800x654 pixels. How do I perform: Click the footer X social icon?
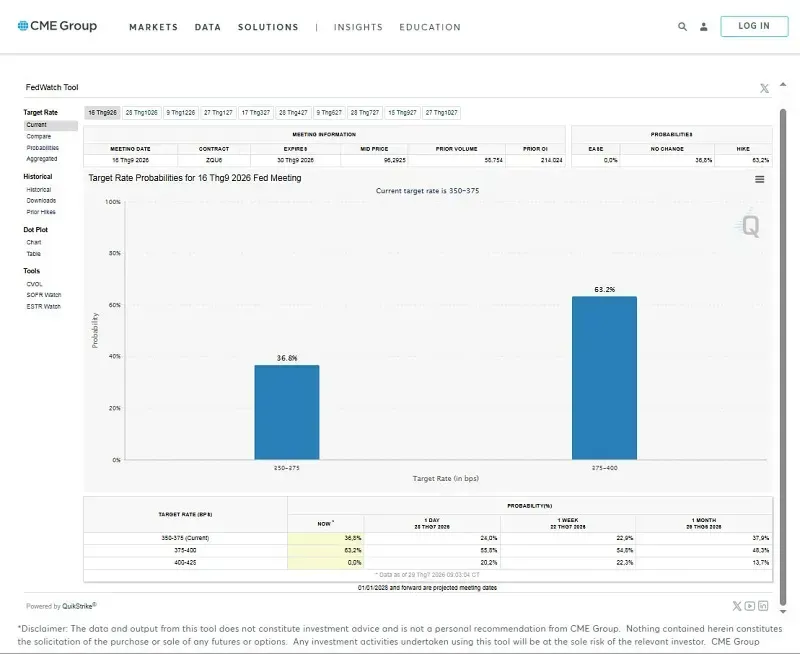click(737, 606)
